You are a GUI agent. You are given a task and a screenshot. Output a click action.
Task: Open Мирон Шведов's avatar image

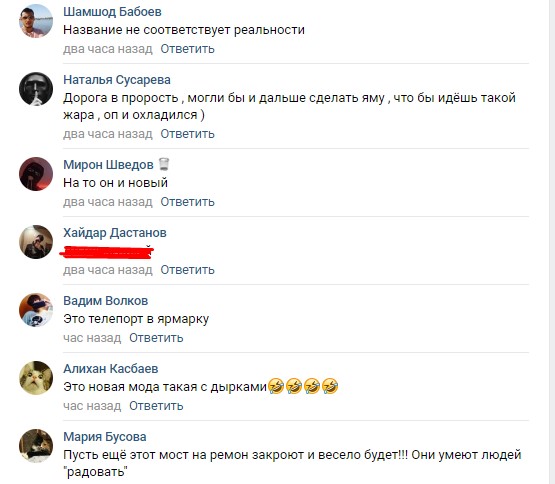click(x=36, y=174)
